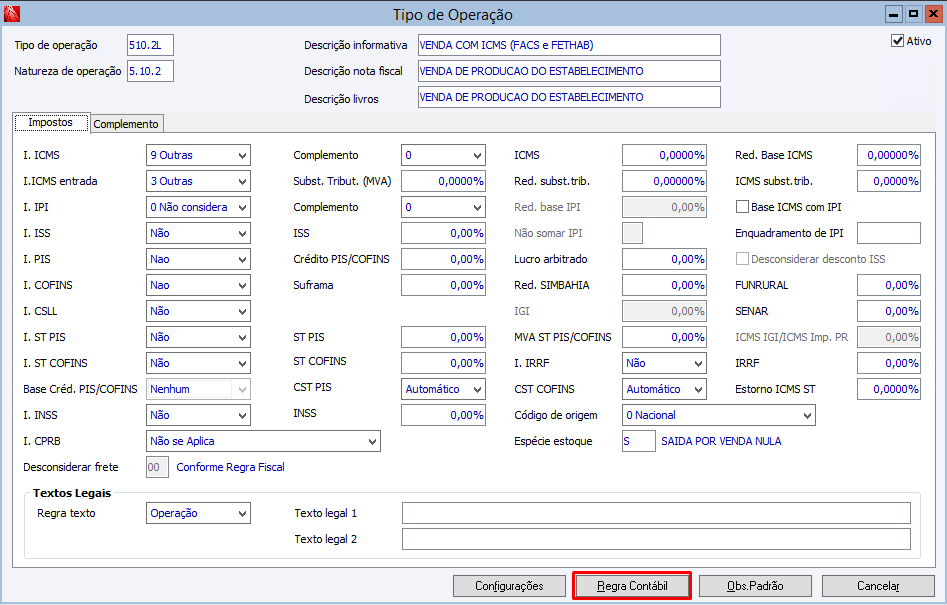Click the Obs.Padrão button
This screenshot has height=605, width=947.
point(755,586)
